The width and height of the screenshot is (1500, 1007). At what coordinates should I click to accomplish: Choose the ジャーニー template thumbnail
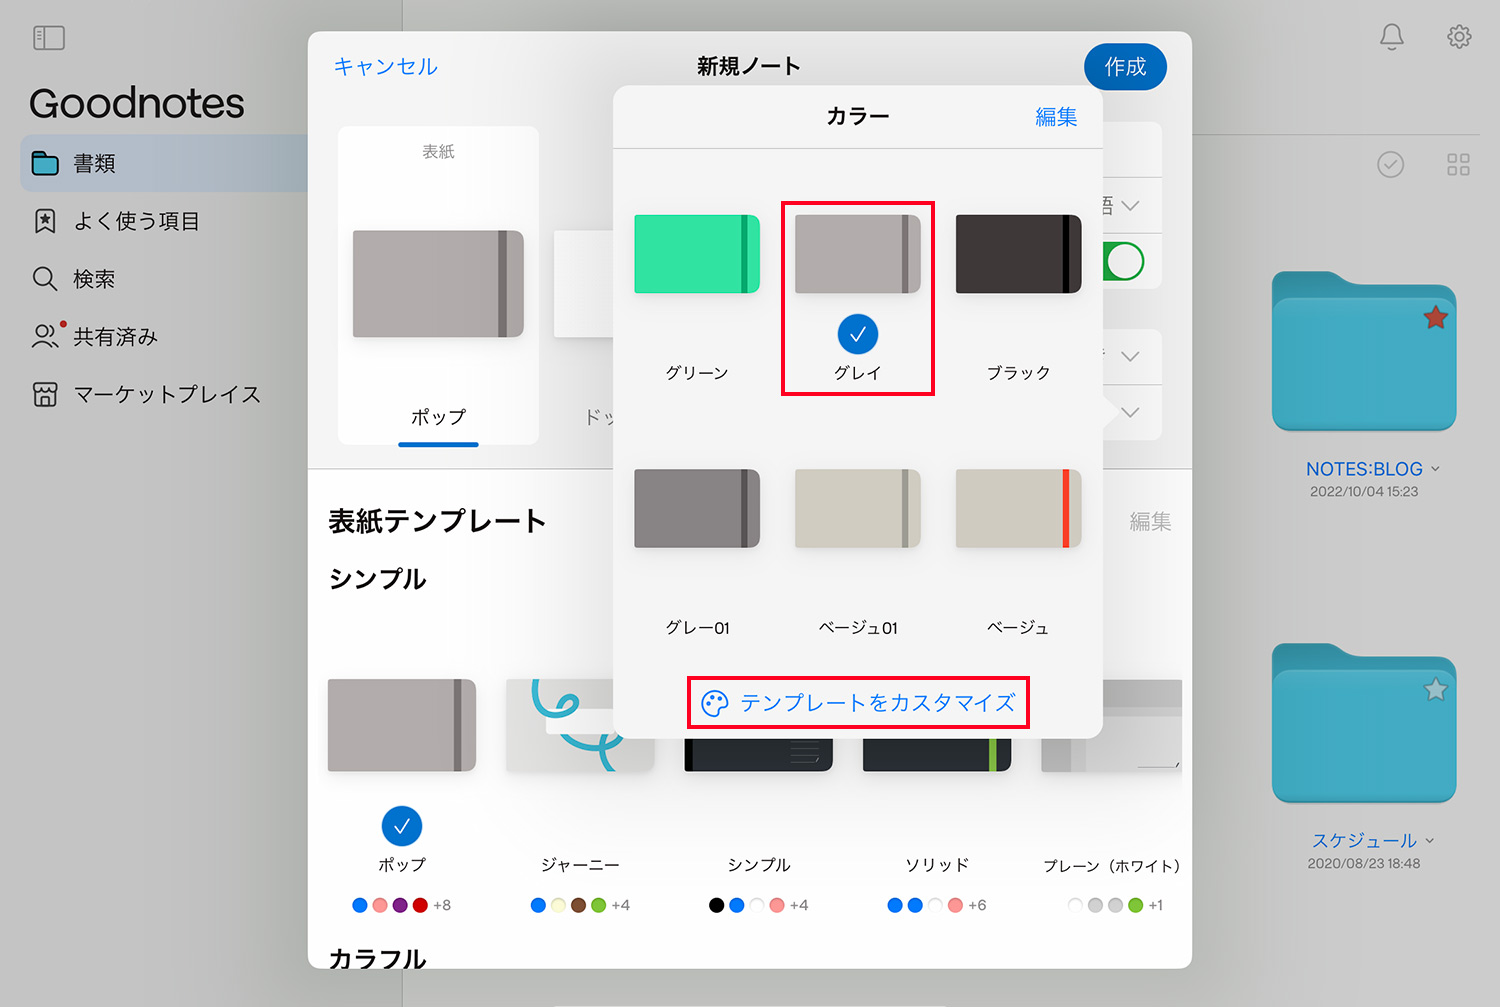pos(580,725)
